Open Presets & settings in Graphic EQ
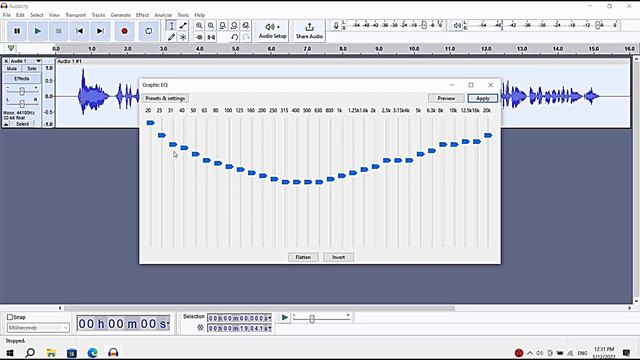This screenshot has width=640, height=360. (x=165, y=98)
